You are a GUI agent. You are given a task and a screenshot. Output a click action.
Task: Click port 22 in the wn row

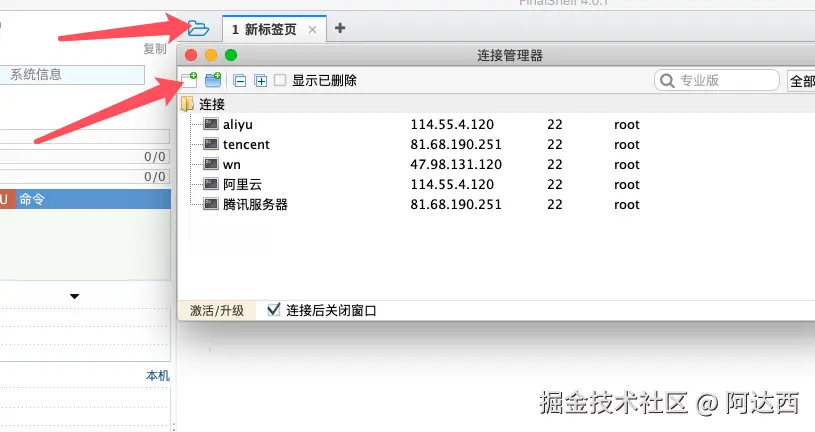click(x=555, y=165)
